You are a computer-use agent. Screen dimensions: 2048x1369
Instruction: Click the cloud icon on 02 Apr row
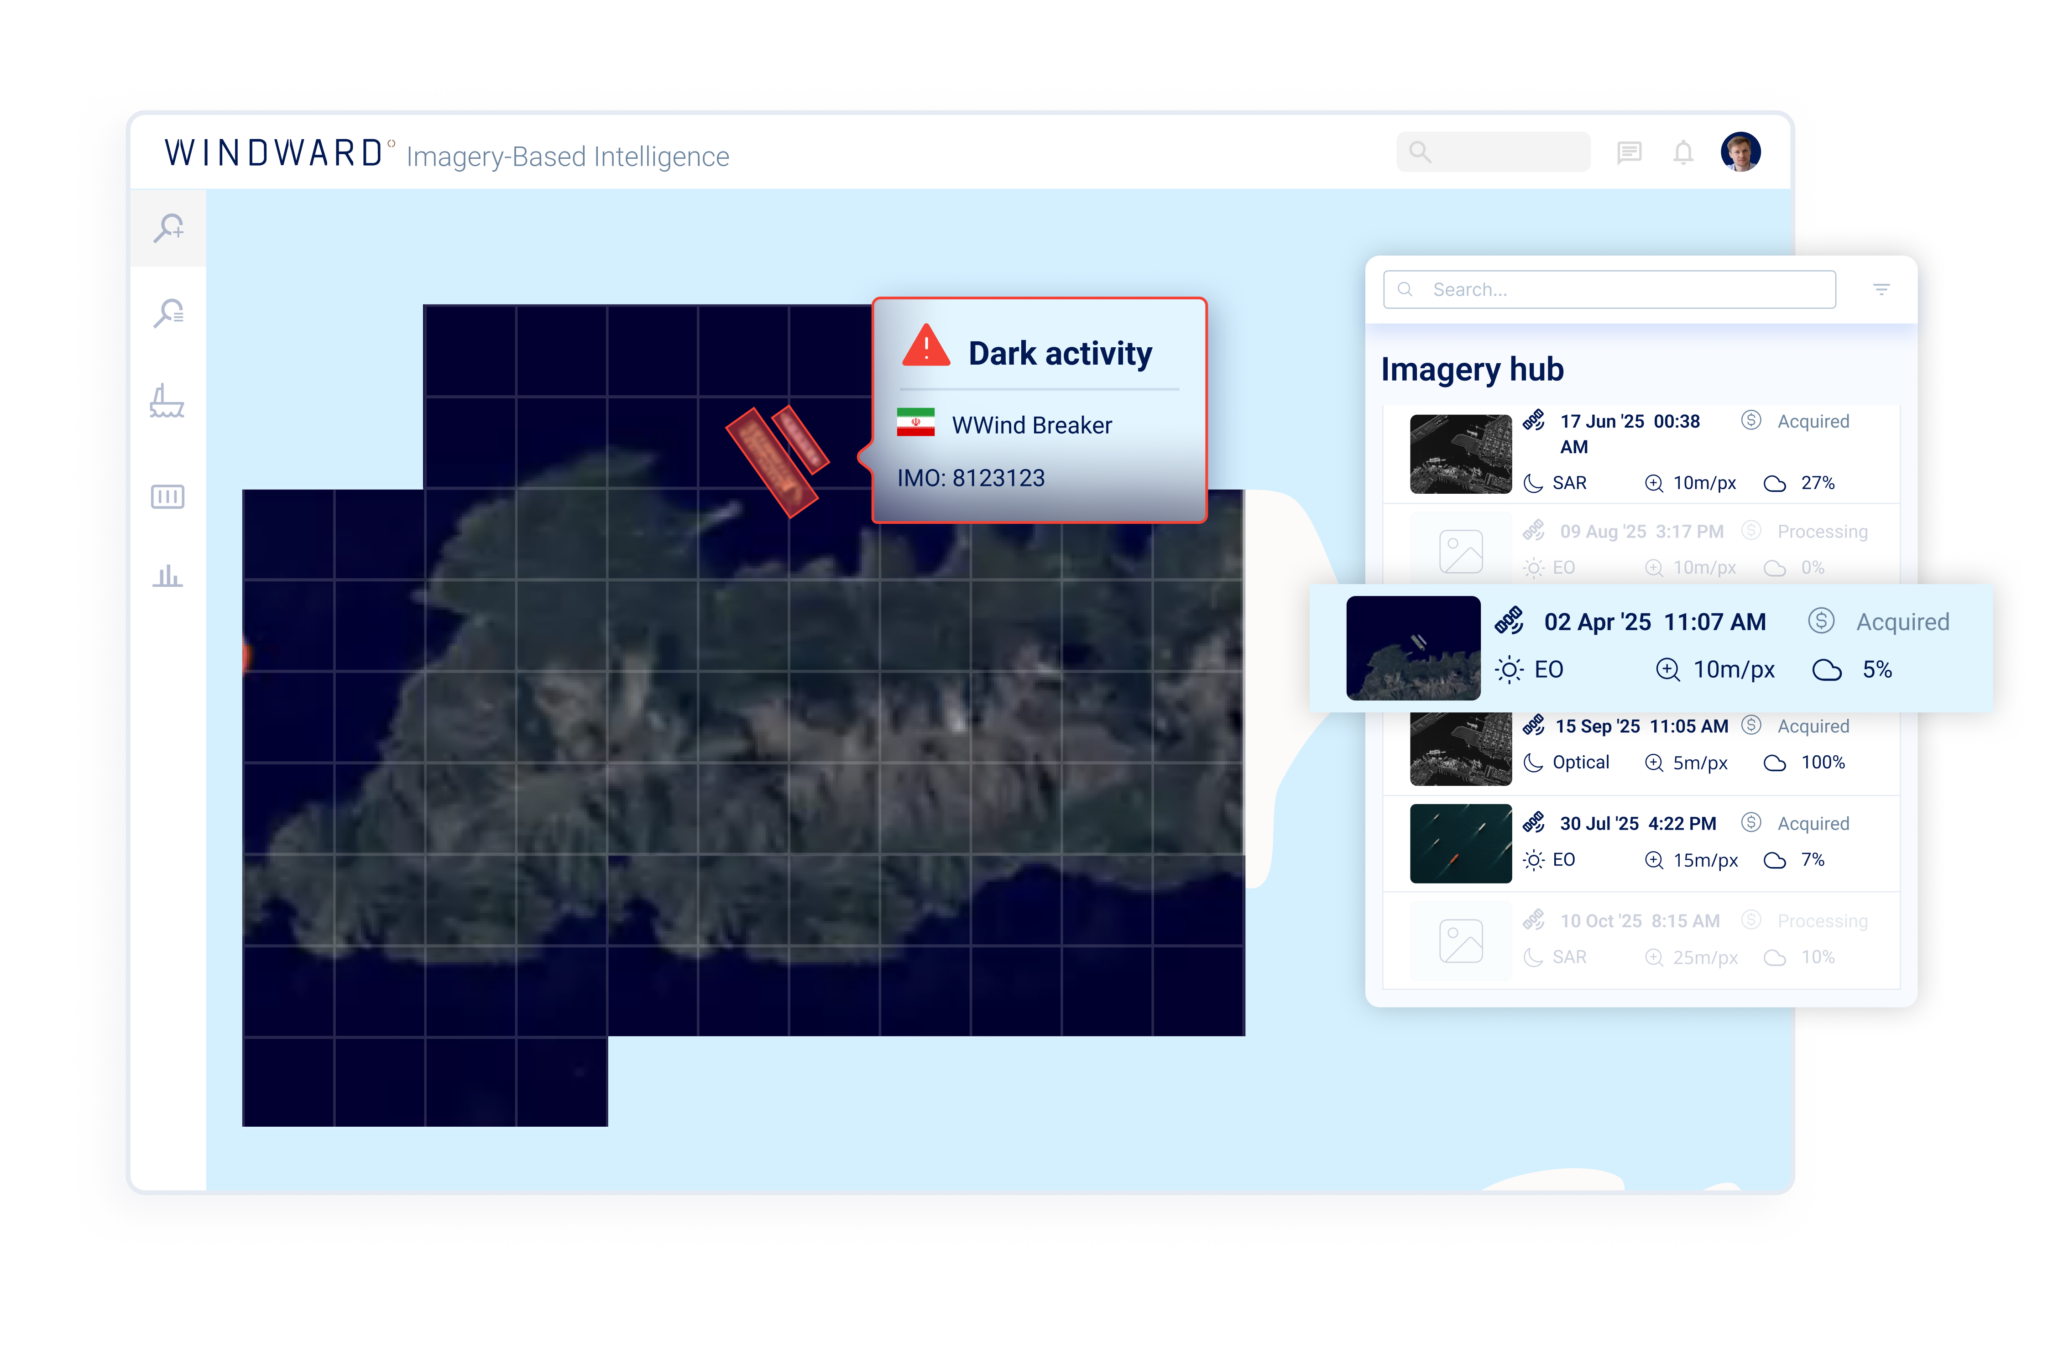click(x=1827, y=669)
